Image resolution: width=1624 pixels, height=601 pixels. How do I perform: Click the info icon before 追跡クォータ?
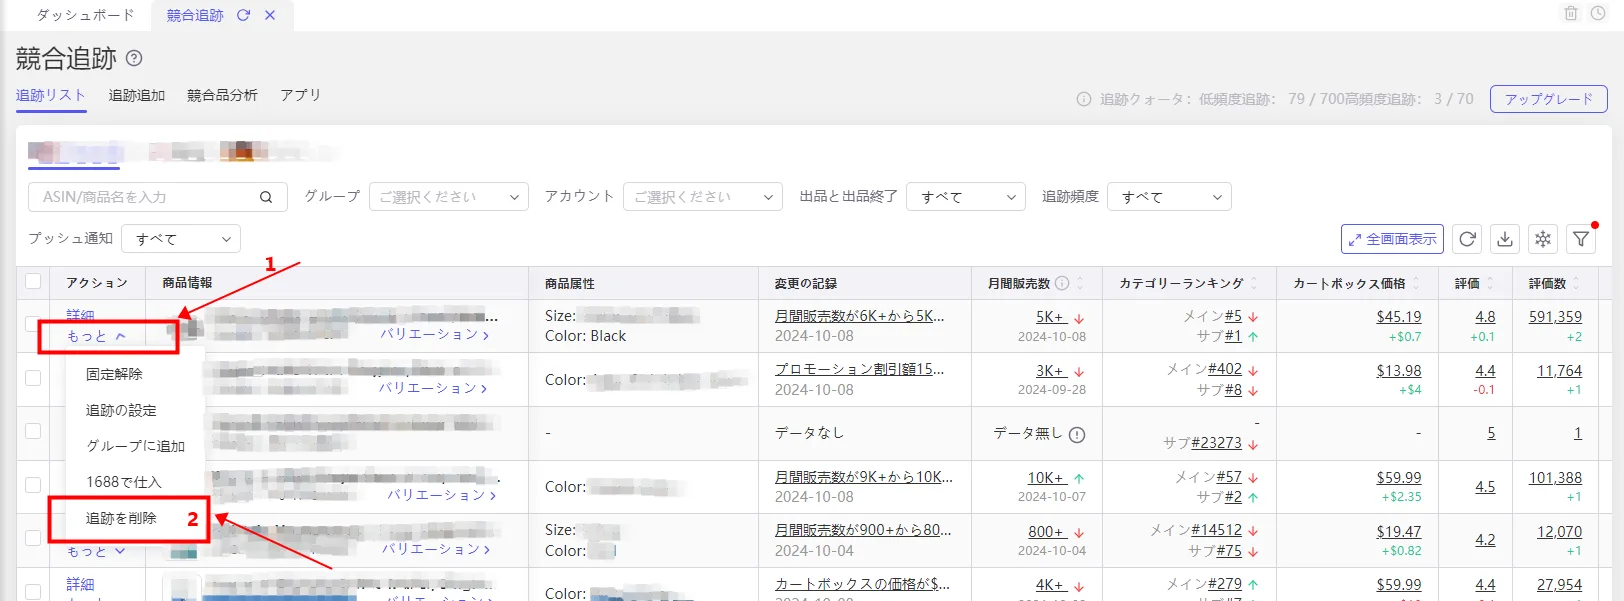pos(1083,99)
